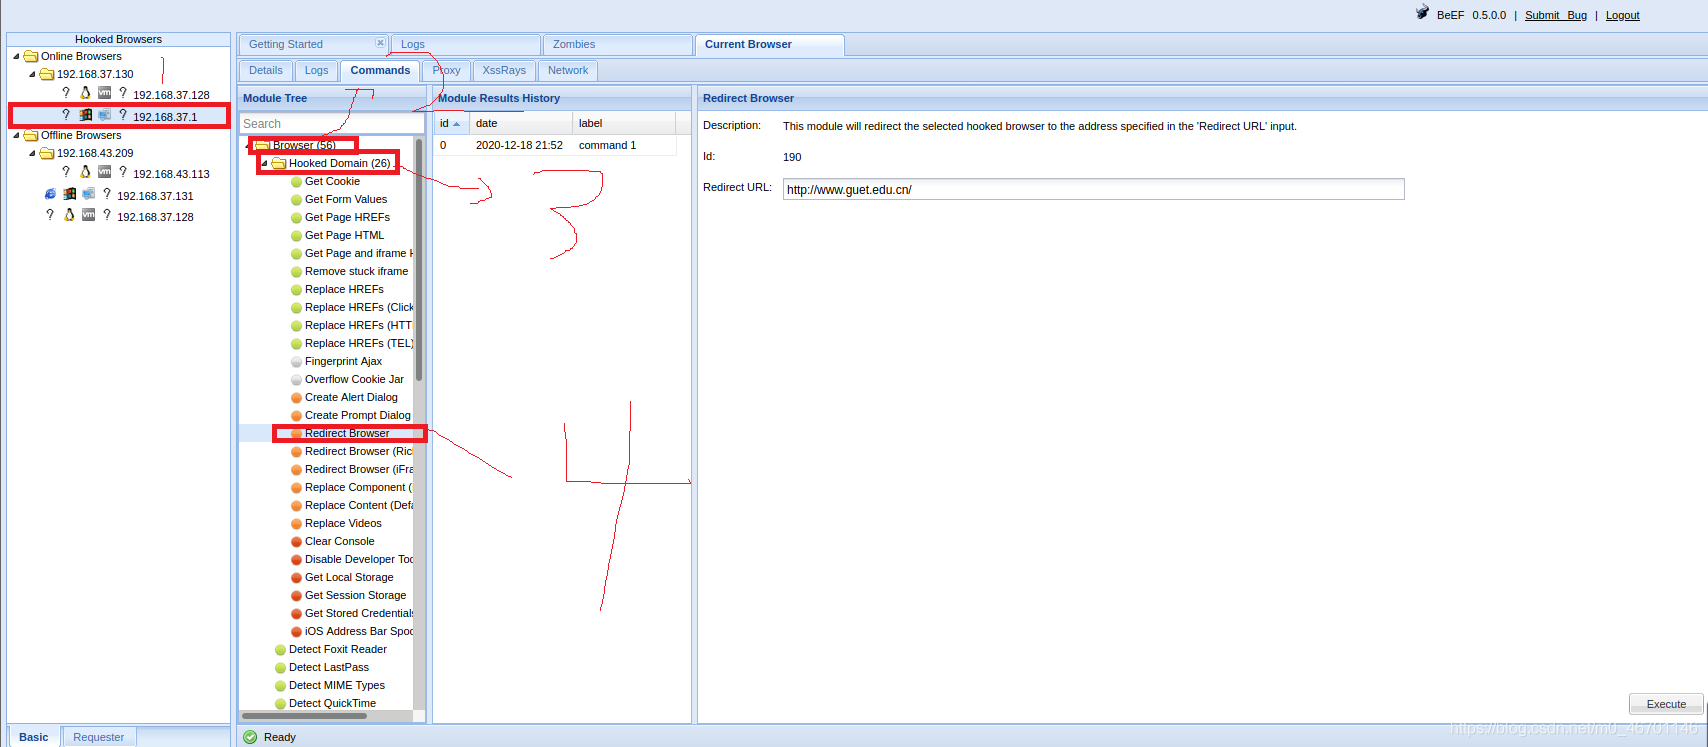Select the Basic tab
The width and height of the screenshot is (1708, 747).
(x=33, y=737)
